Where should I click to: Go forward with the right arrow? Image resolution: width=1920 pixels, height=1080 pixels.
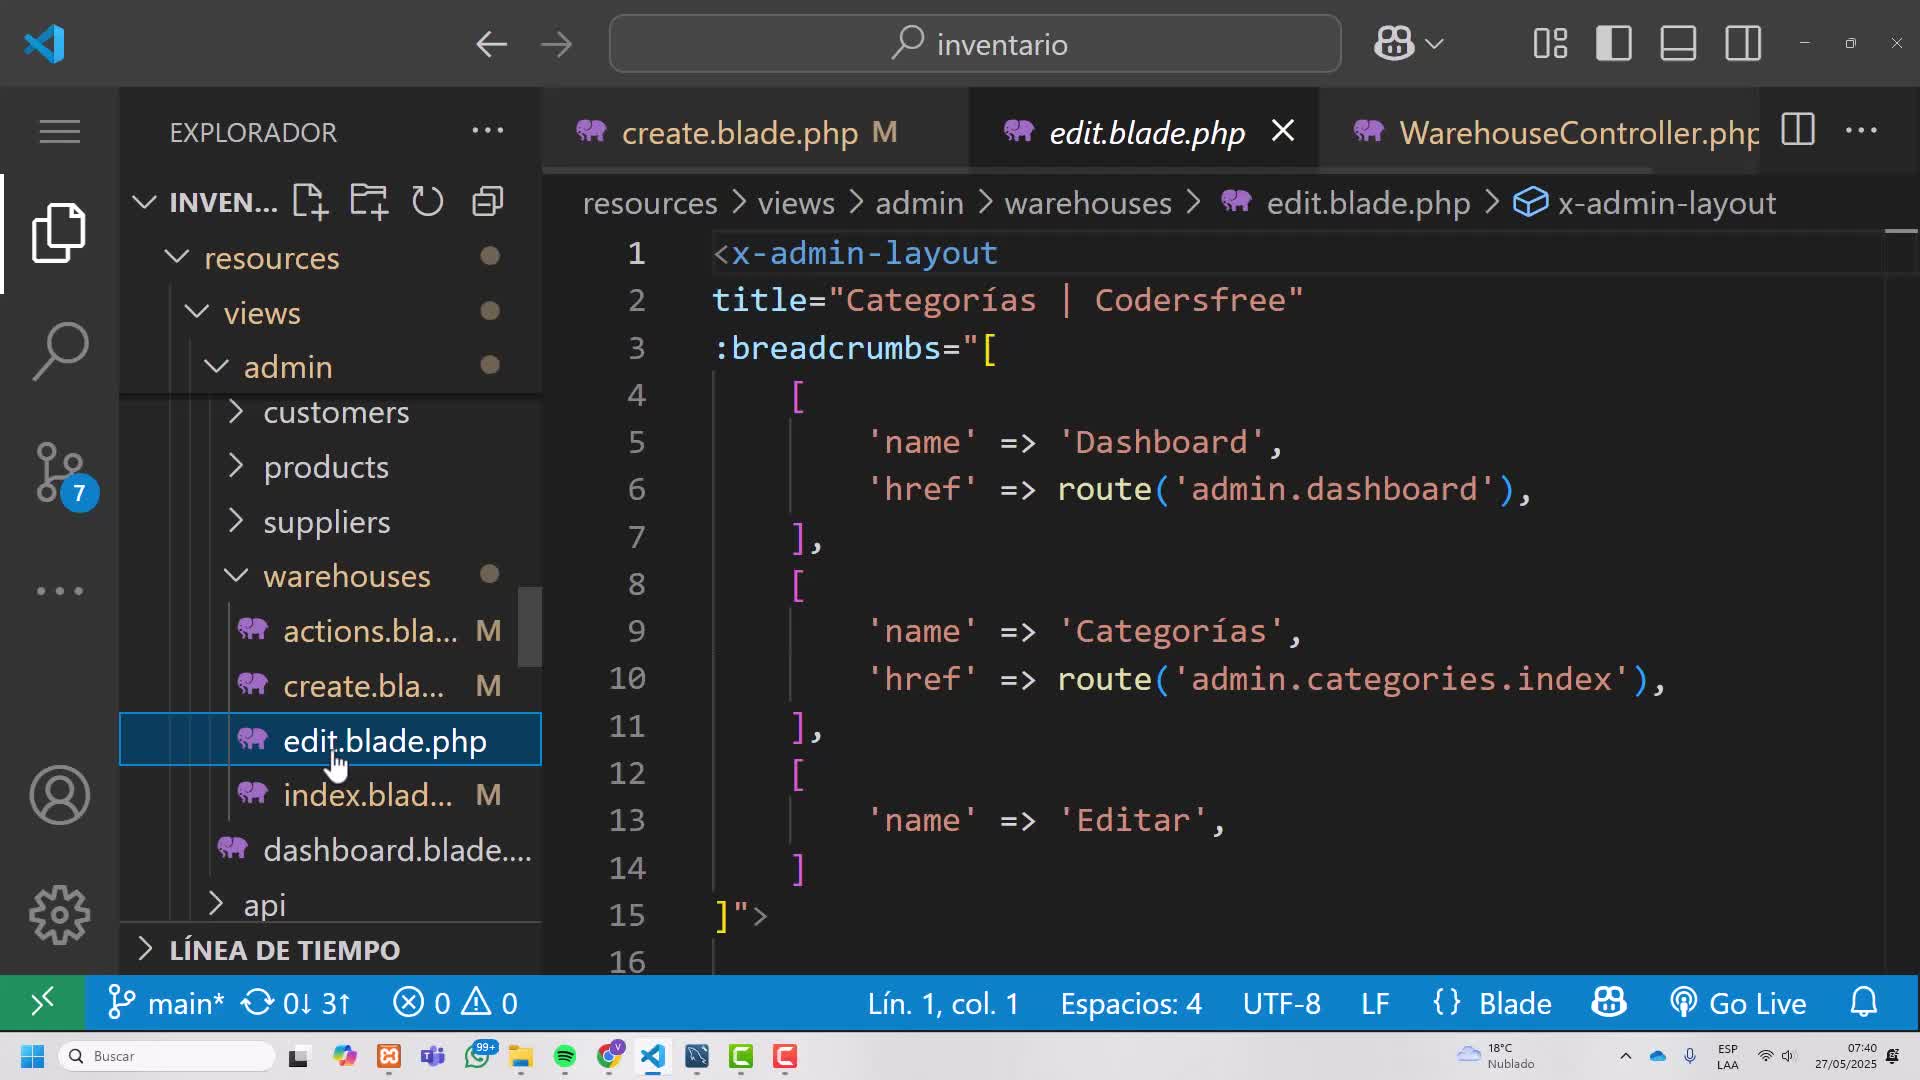tap(556, 44)
